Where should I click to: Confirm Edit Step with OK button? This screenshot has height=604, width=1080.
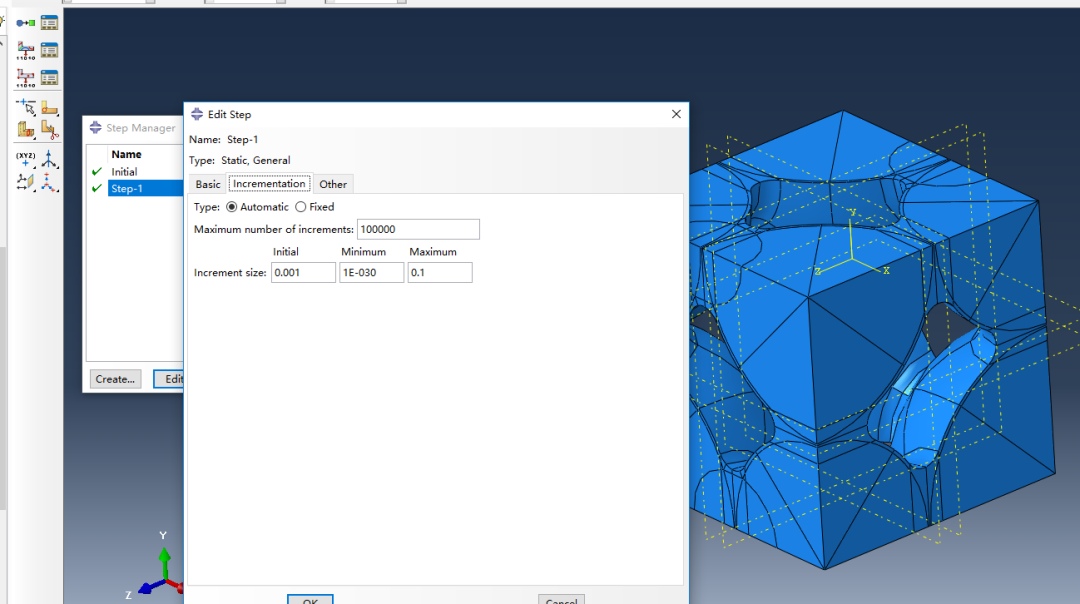coord(310,599)
